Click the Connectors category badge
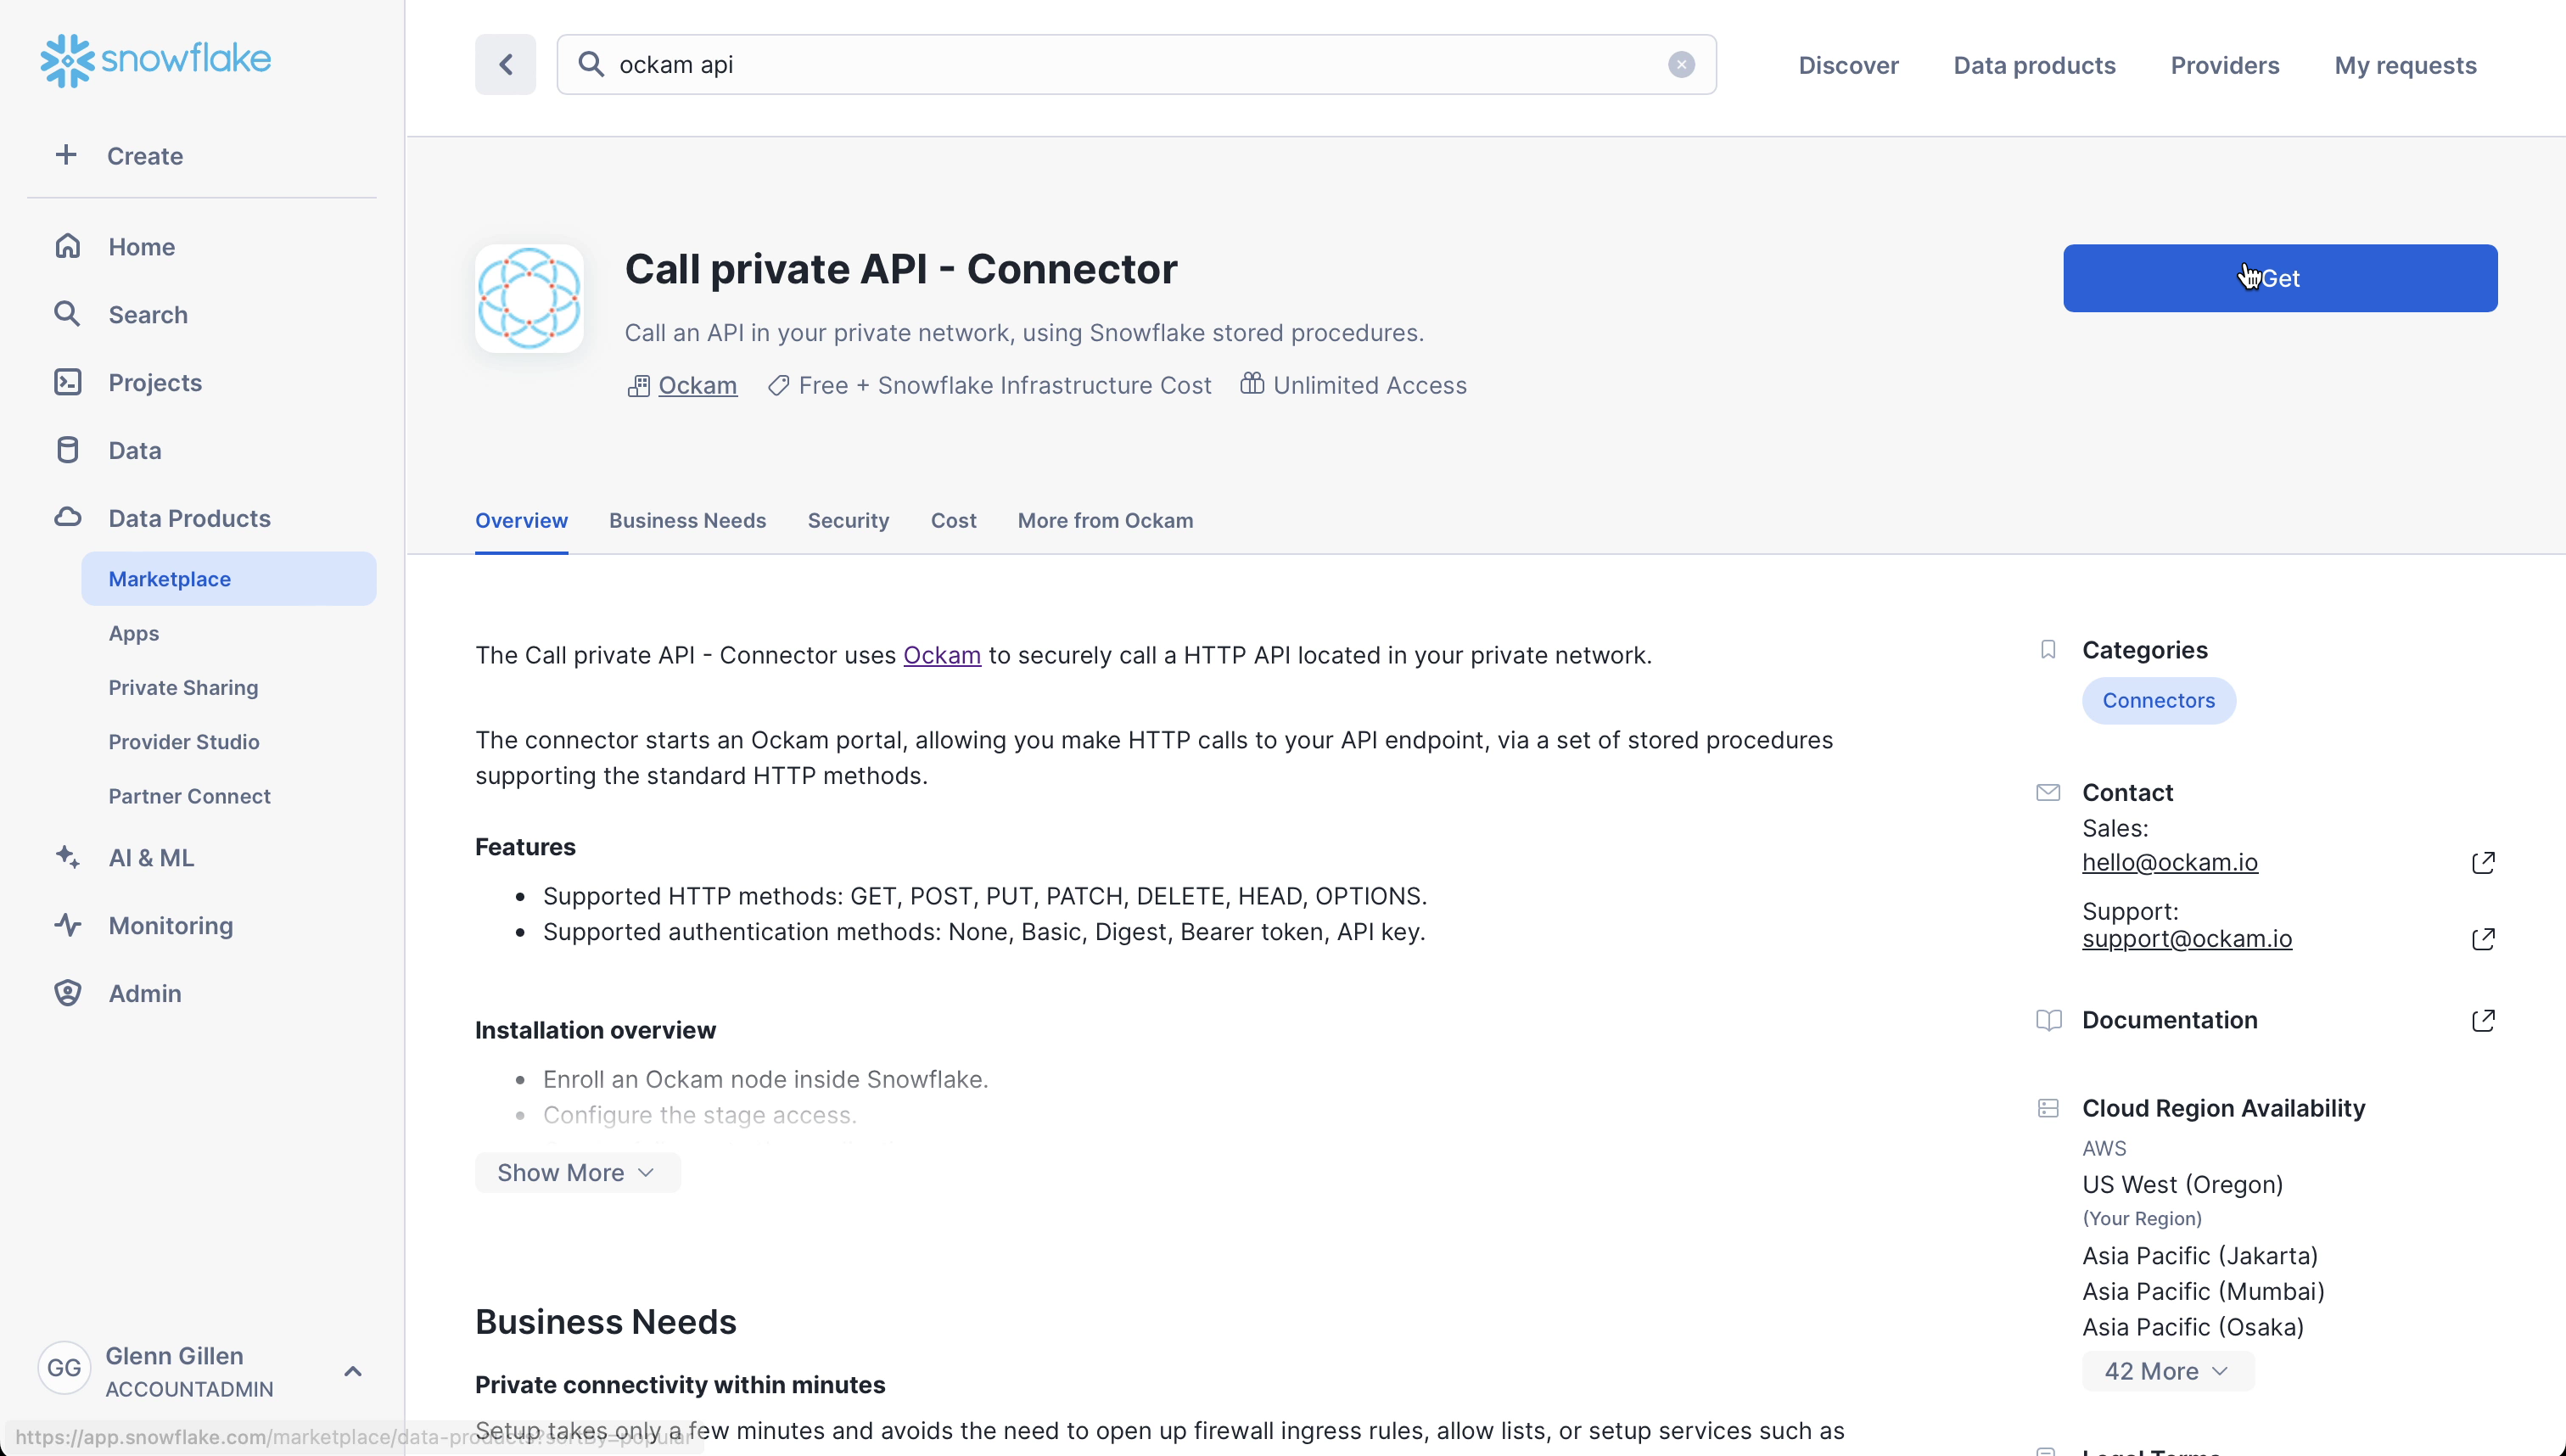 click(2159, 700)
